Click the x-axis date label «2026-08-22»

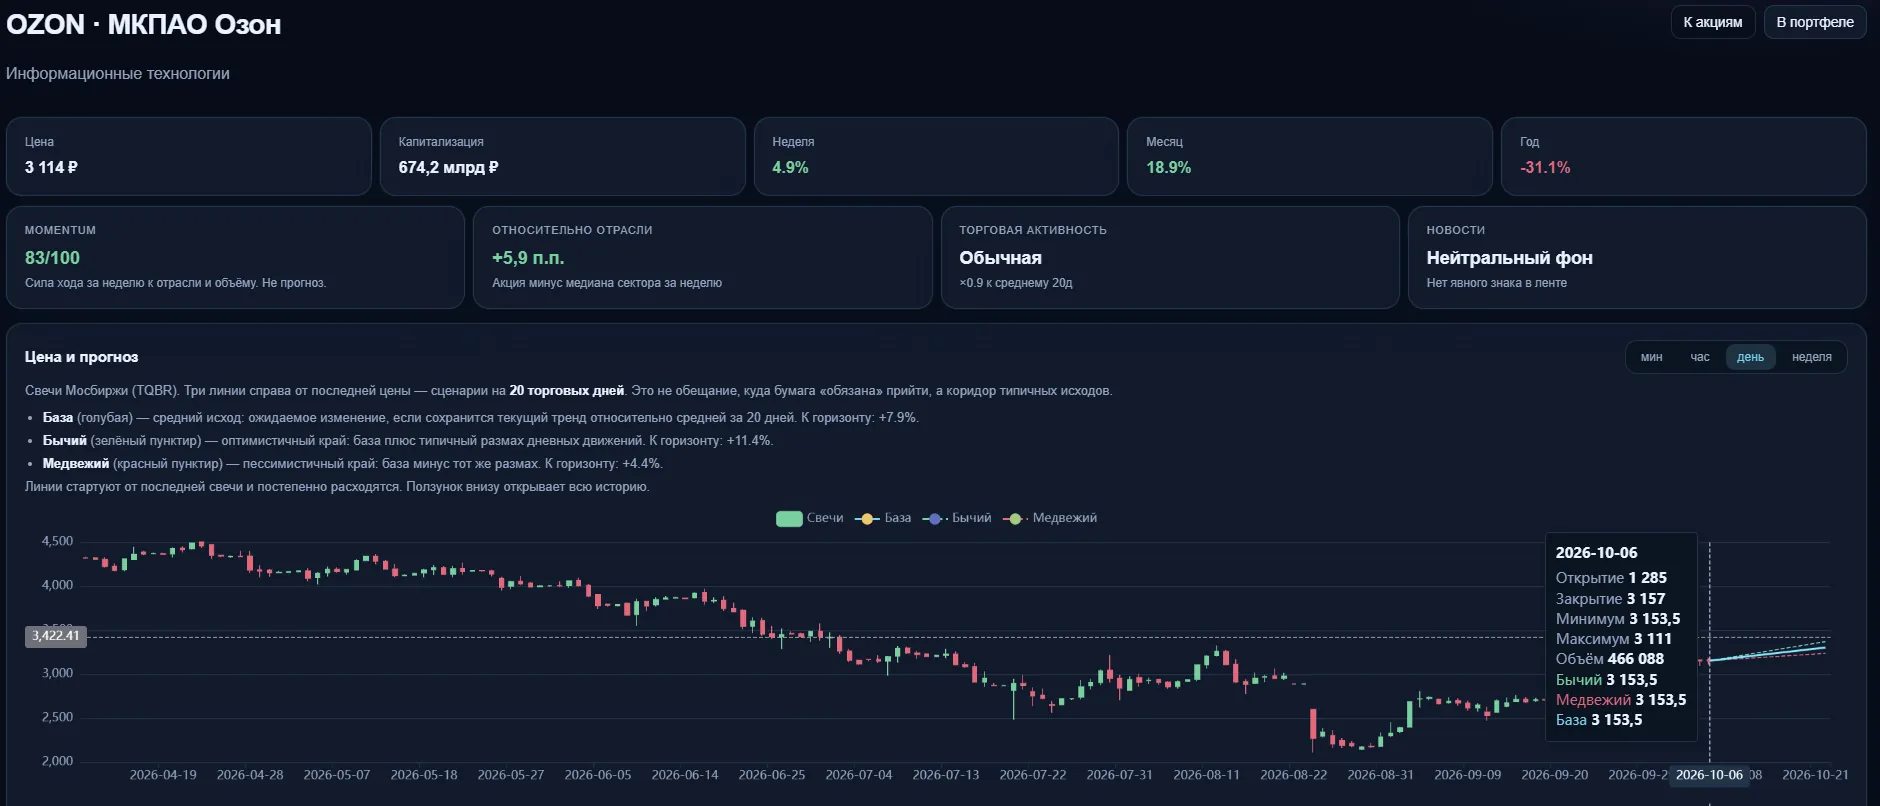tap(1294, 775)
